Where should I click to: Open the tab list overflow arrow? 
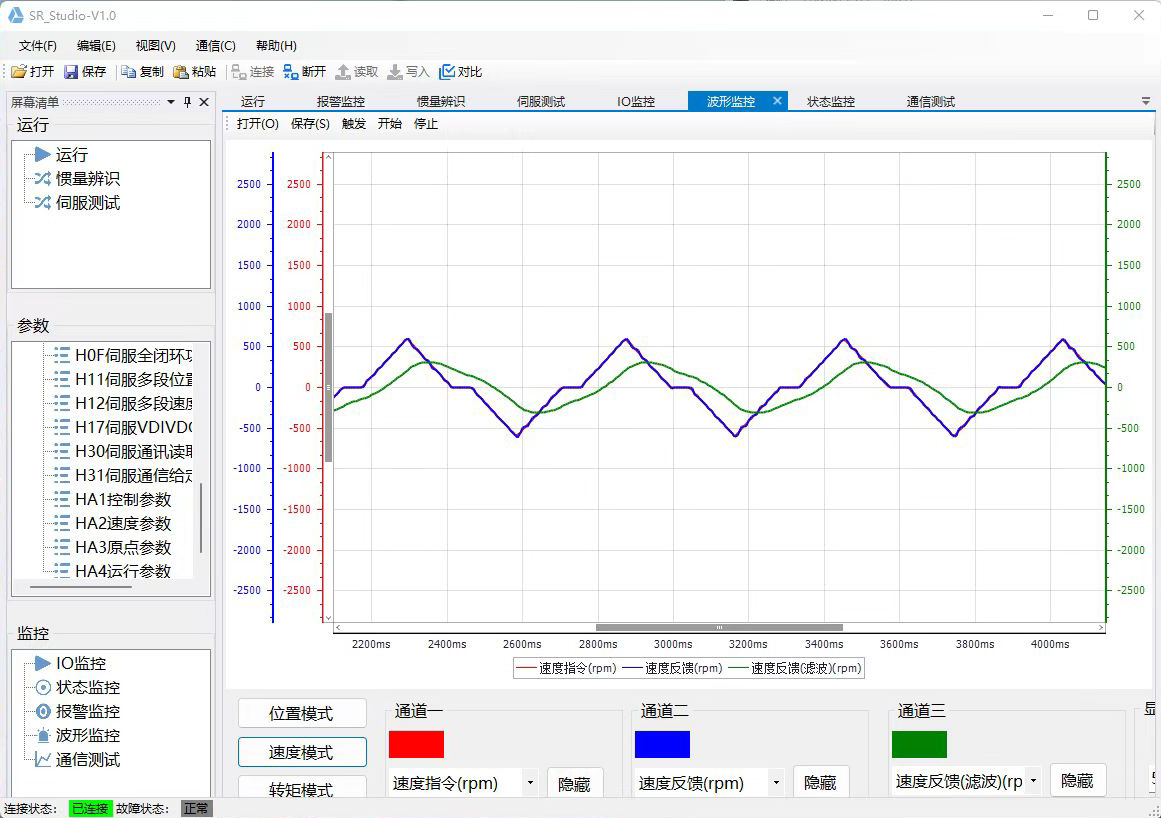pos(1146,101)
